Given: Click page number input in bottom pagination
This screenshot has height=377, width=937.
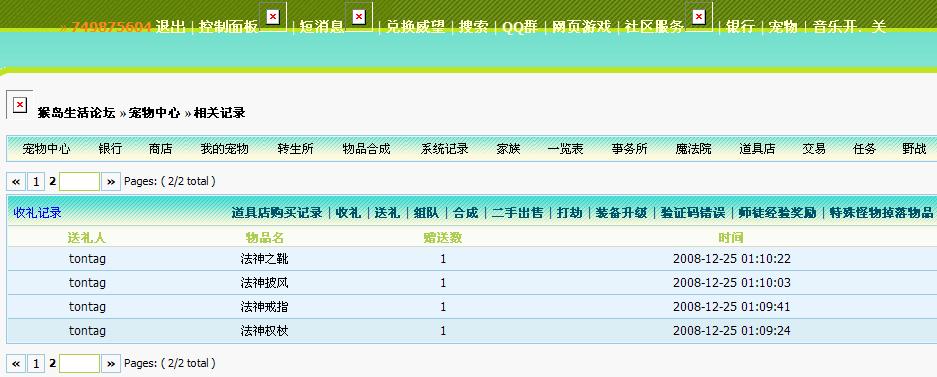Looking at the screenshot, I should click(79, 363).
